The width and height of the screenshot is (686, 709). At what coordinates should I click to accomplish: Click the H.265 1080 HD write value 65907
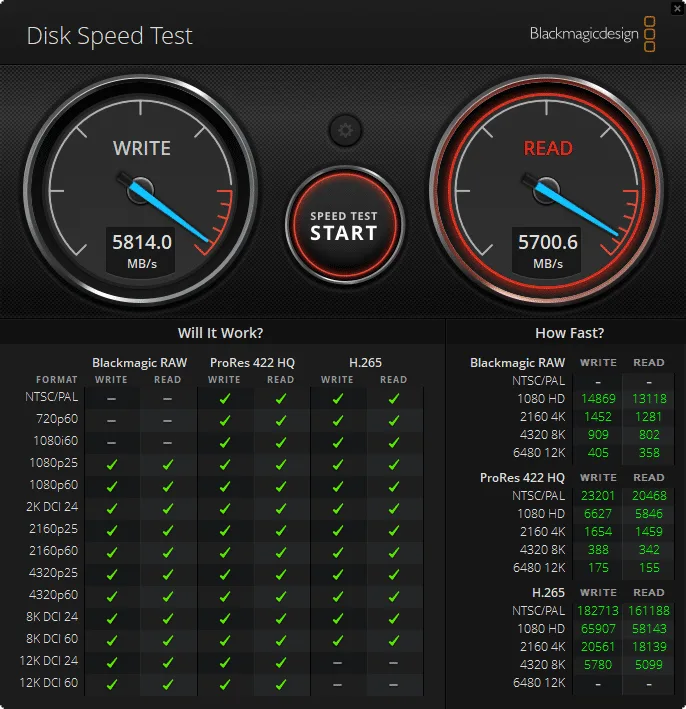click(598, 629)
